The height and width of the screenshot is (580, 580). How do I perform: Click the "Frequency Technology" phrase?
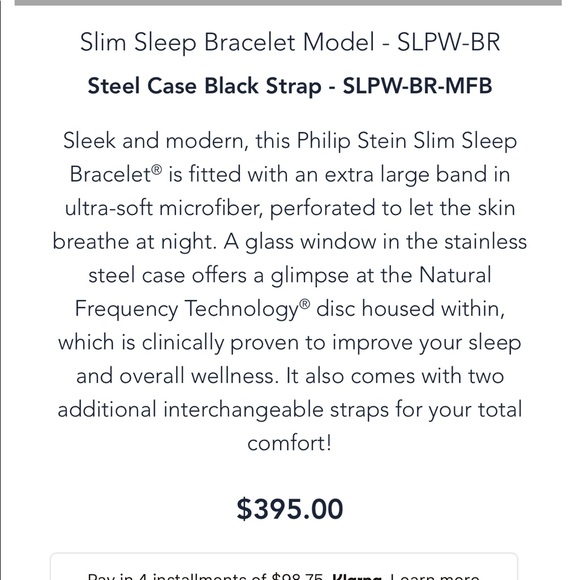(x=187, y=309)
